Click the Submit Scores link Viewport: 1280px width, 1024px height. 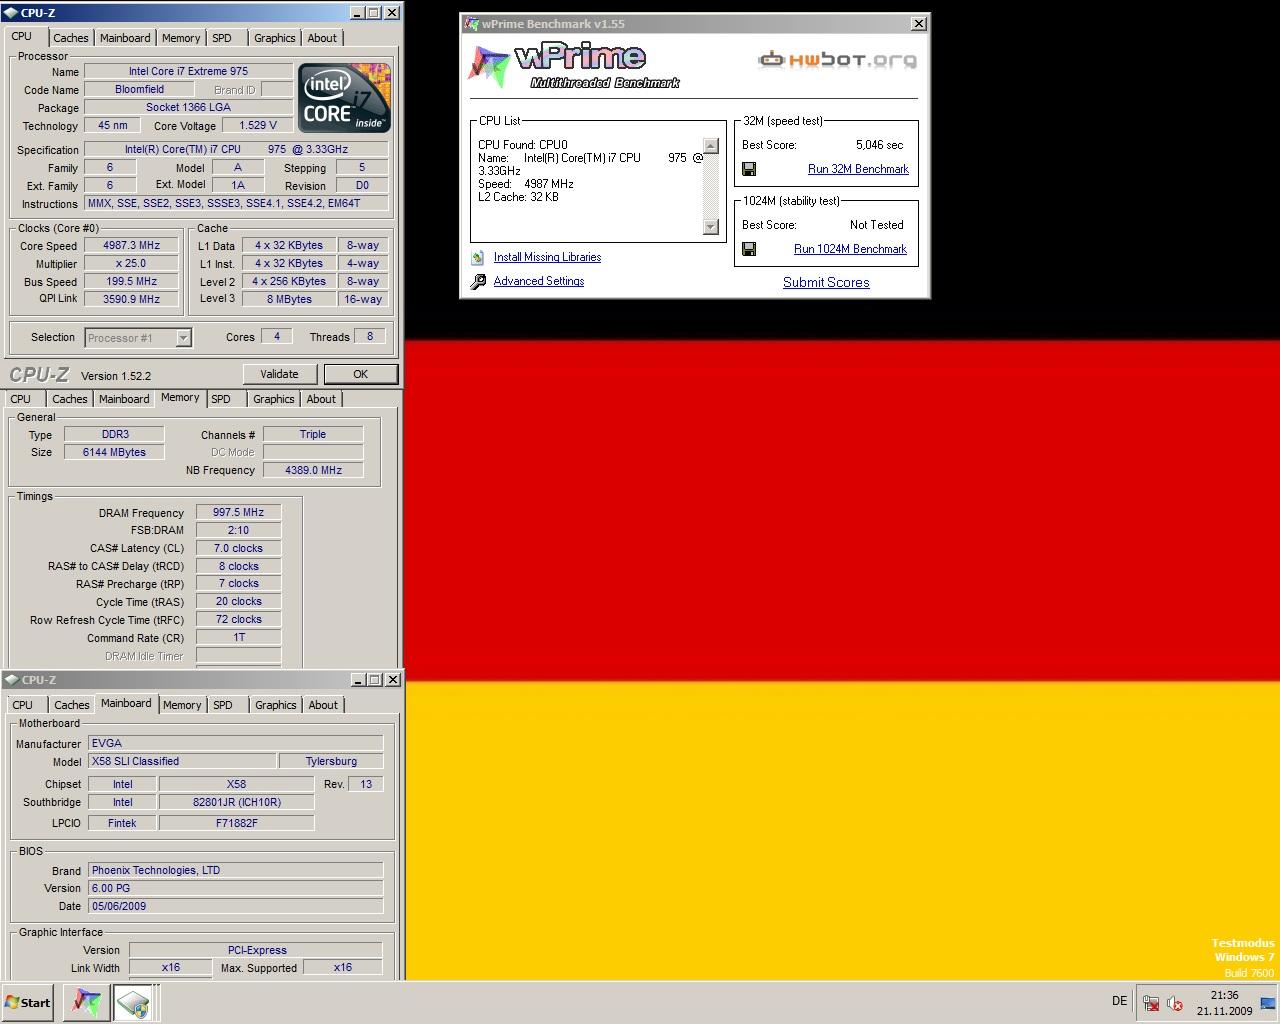click(x=826, y=282)
